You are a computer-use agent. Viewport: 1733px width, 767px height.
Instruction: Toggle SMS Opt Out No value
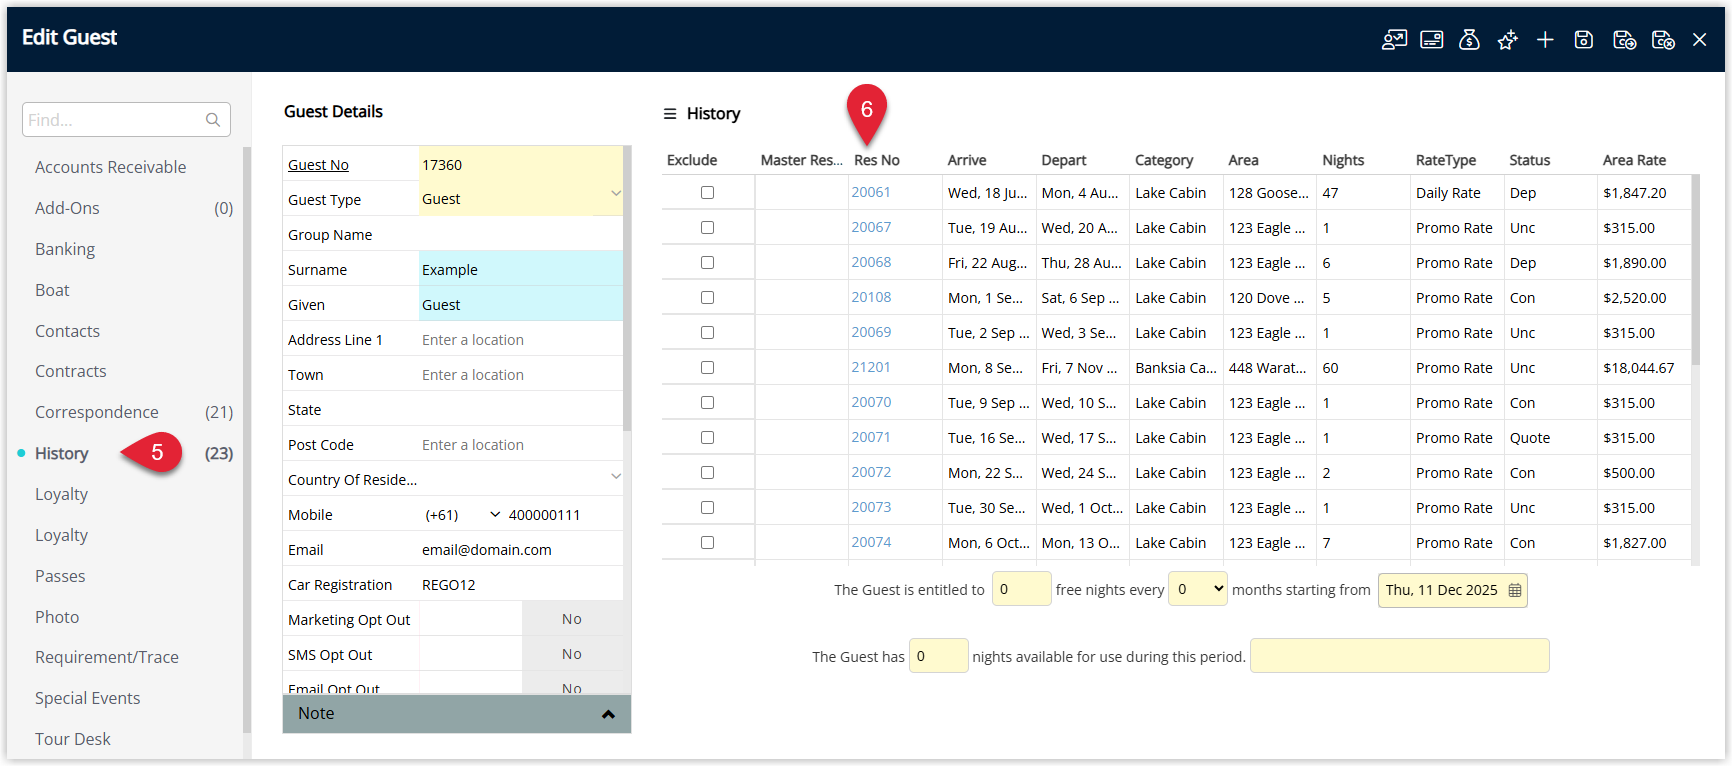click(572, 654)
